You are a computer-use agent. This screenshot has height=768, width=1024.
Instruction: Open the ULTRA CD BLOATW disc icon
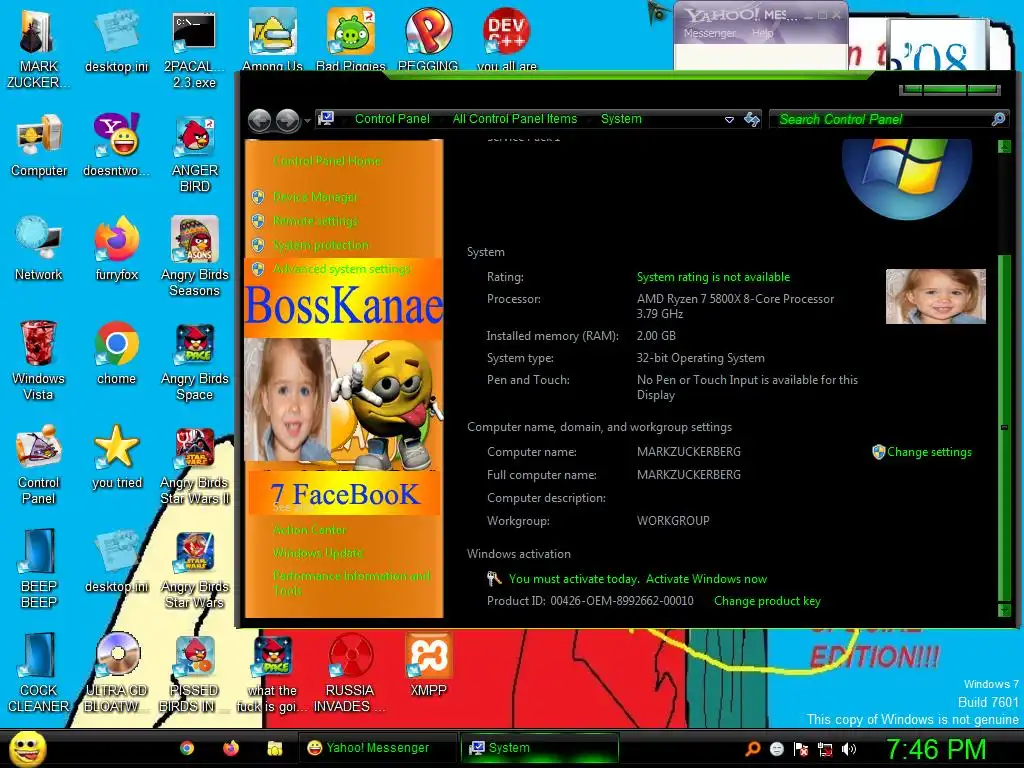coord(117,673)
